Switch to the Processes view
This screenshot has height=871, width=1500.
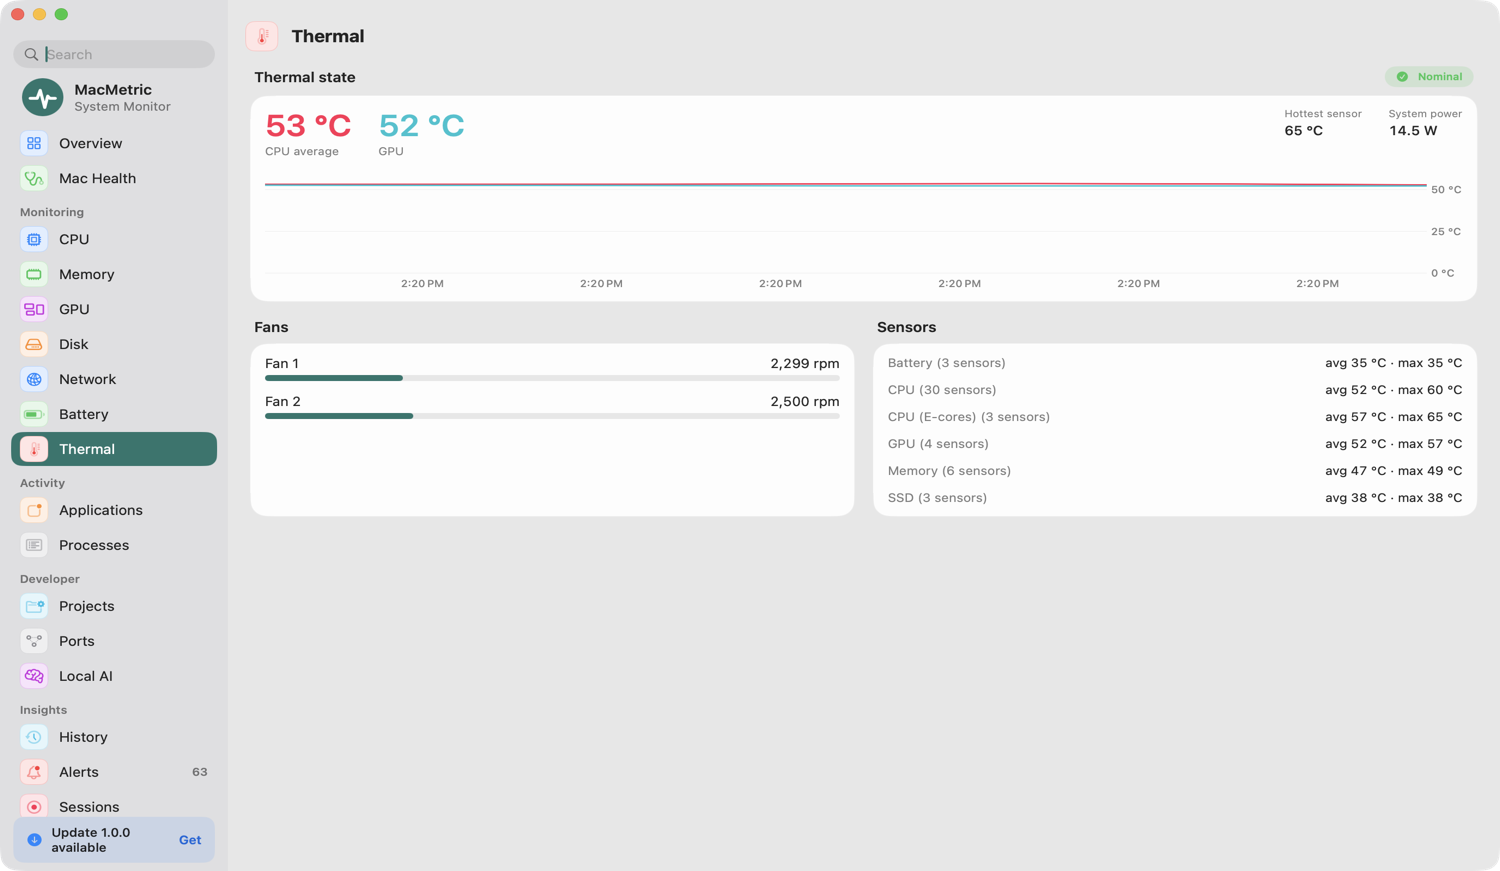click(x=114, y=546)
